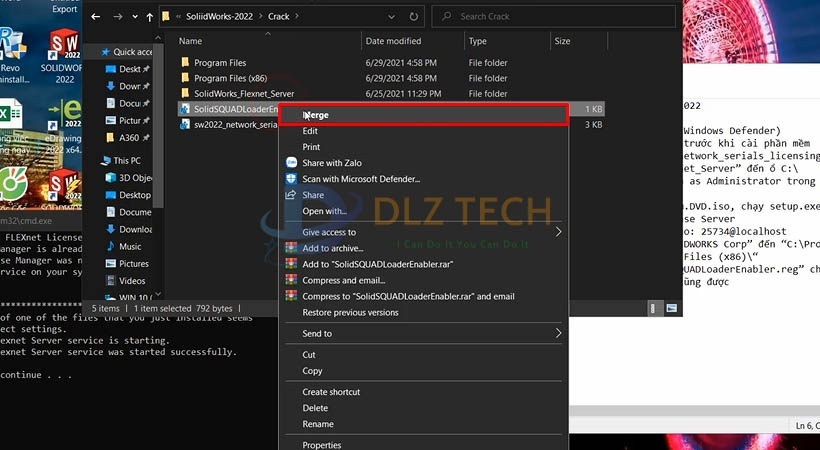Click the Back navigation arrow
820x450 pixels.
coord(95,16)
